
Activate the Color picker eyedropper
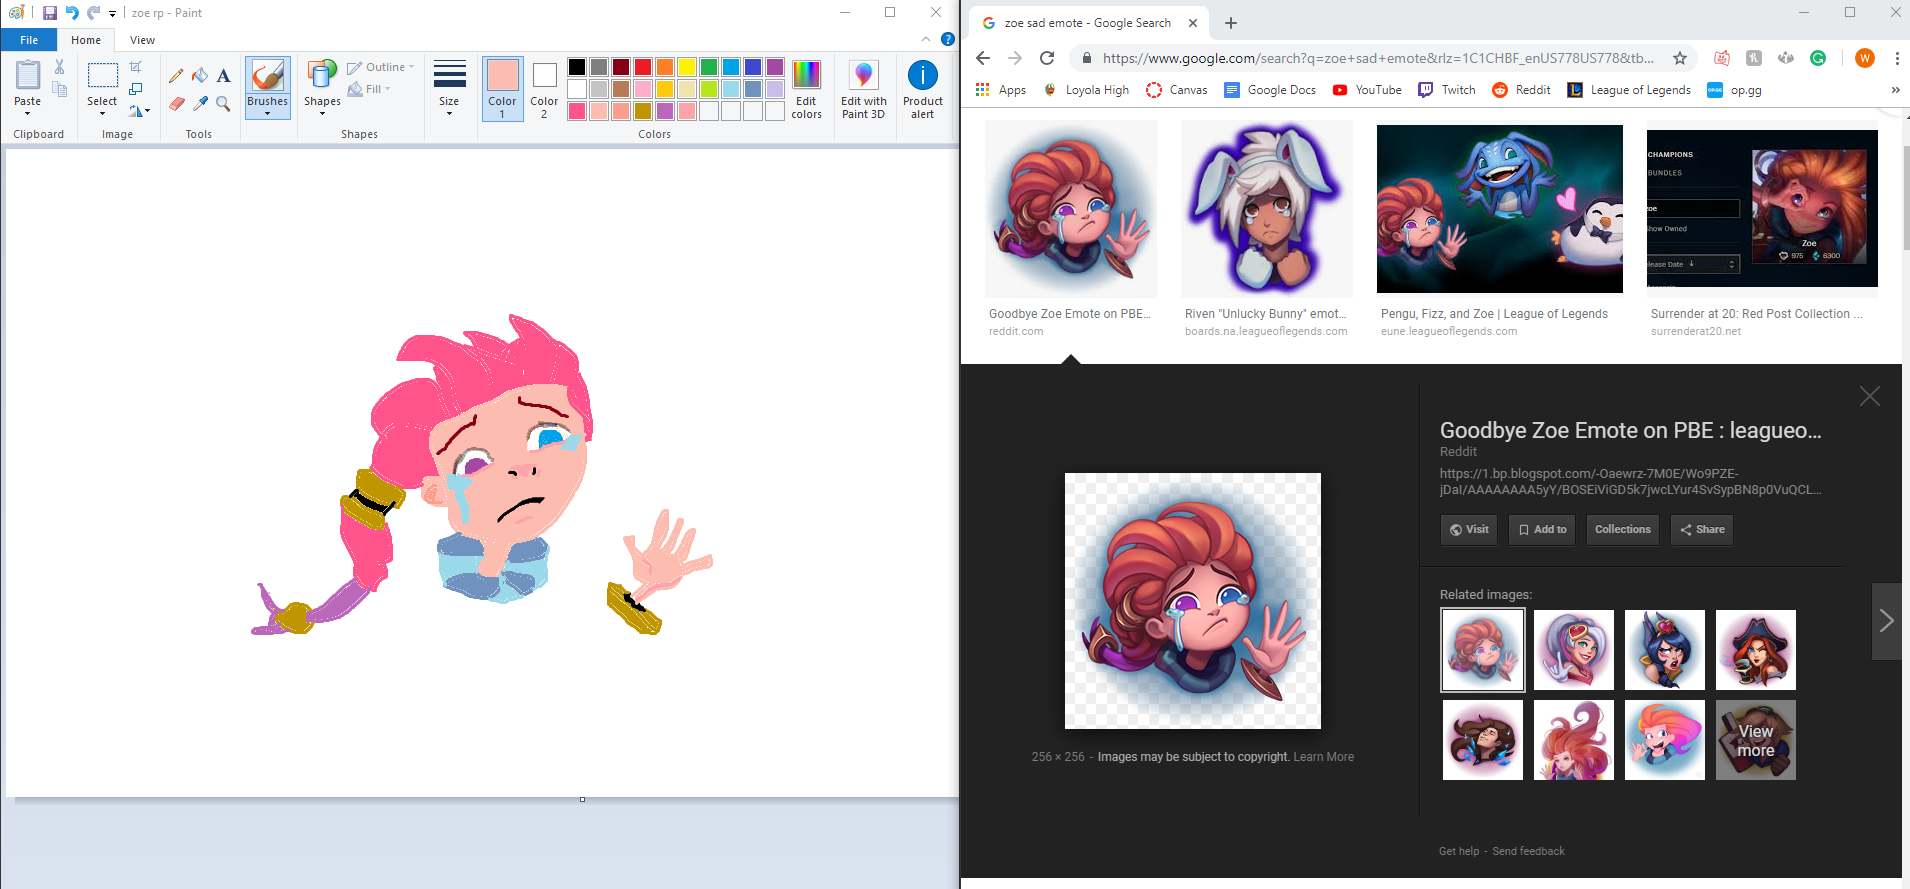pos(200,103)
